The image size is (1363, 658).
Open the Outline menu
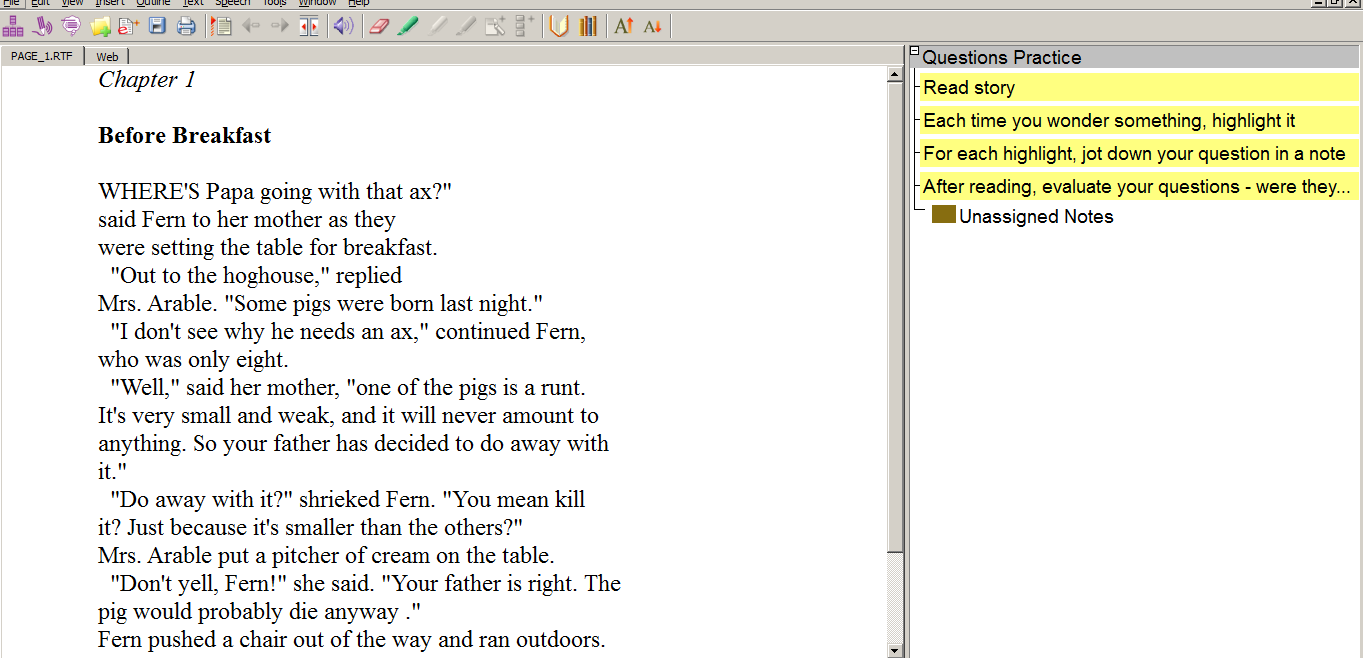[x=153, y=3]
